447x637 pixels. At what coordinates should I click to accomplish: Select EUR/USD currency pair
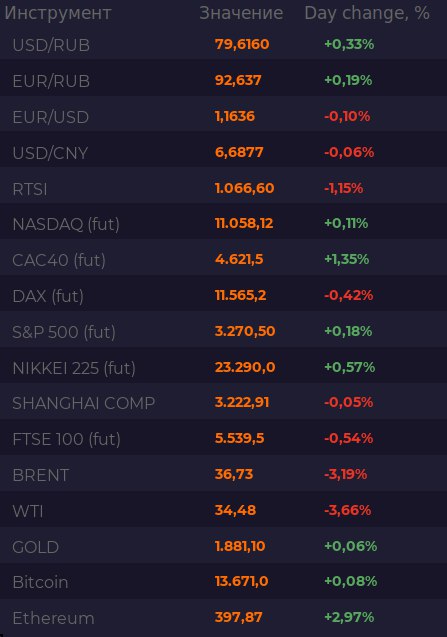pos(224,116)
